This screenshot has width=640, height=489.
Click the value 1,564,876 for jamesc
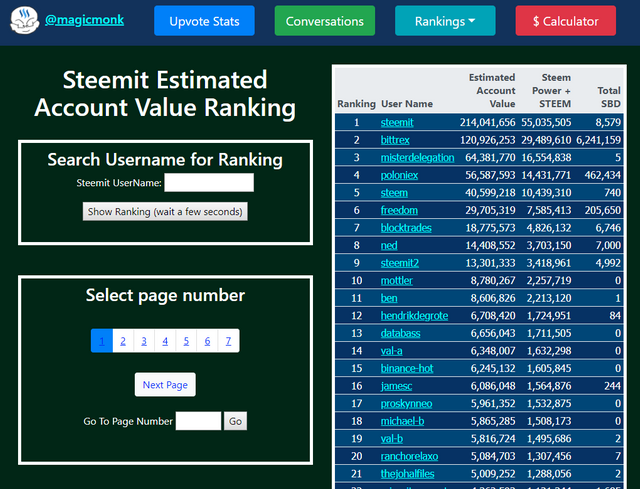[549, 386]
